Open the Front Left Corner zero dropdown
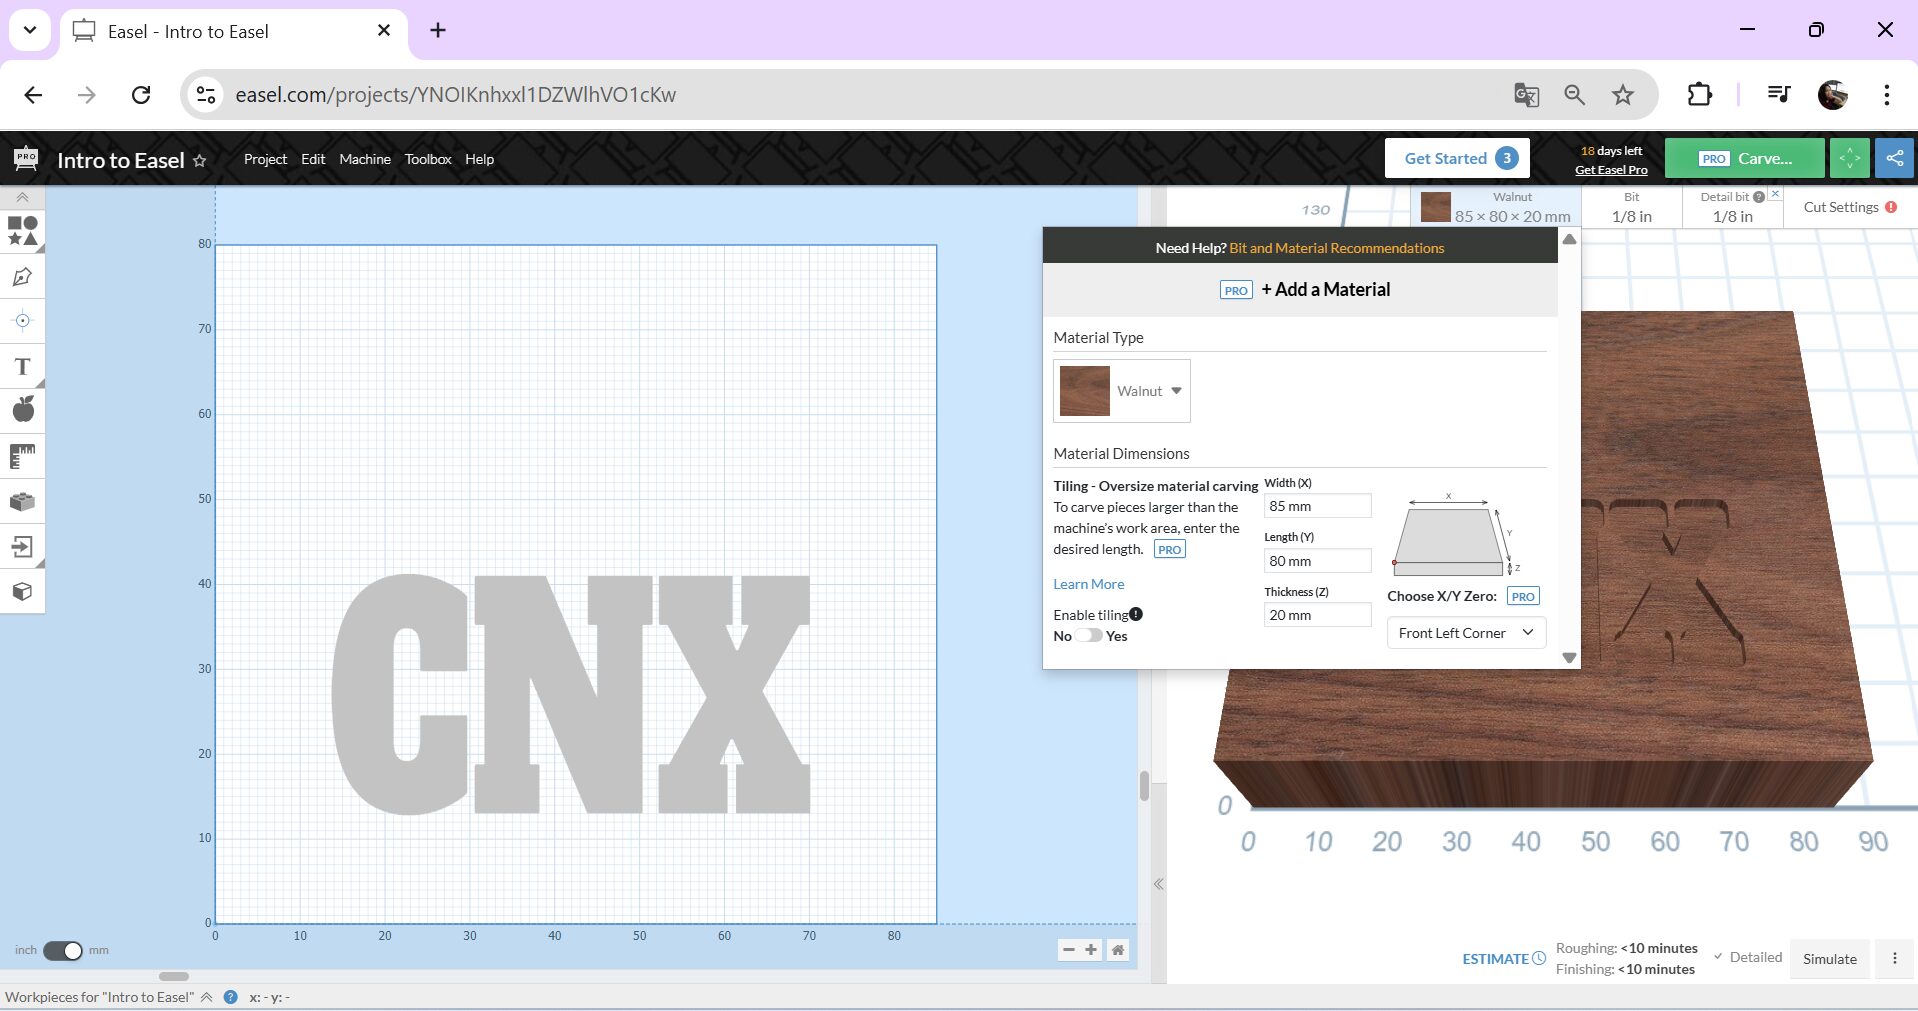Viewport: 1918px width, 1011px height. 1466,633
